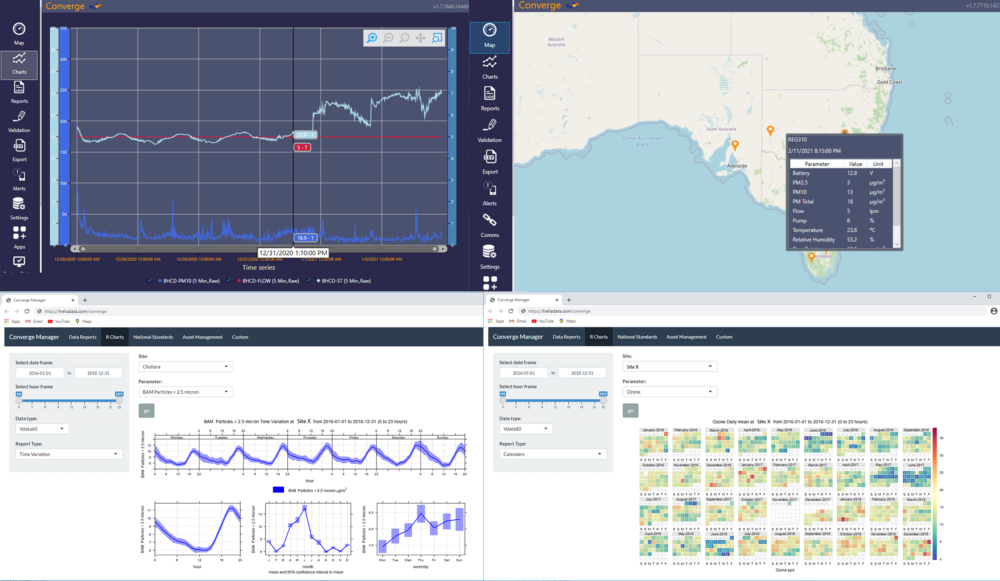Screen dimensions: 1000x581
Task: Switch to the National Standards tab
Action: 152,337
